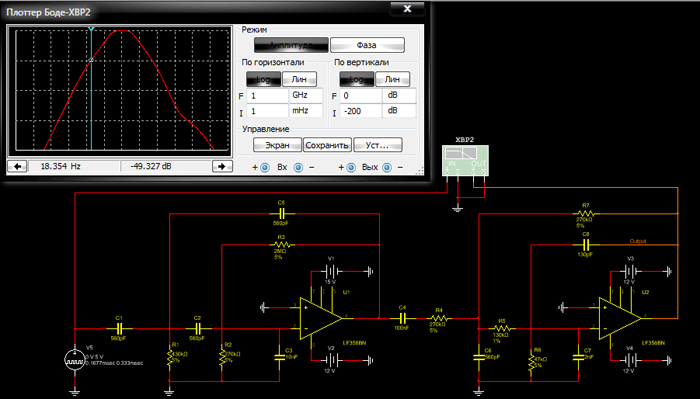The image size is (700, 399).
Task: Set horizontal axis to Лин
Action: 299,79
